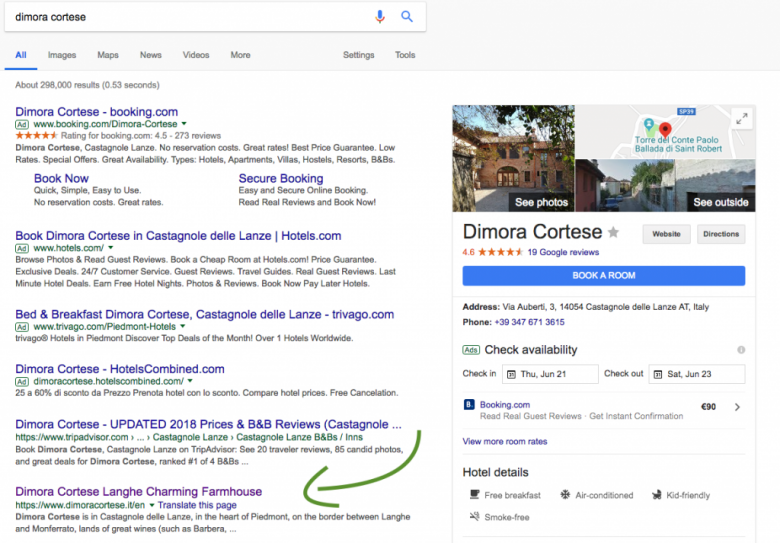Image resolution: width=780 pixels, height=543 pixels.
Task: Expand Booking.com rate with the chevron arrow
Action: pyautogui.click(x=737, y=407)
